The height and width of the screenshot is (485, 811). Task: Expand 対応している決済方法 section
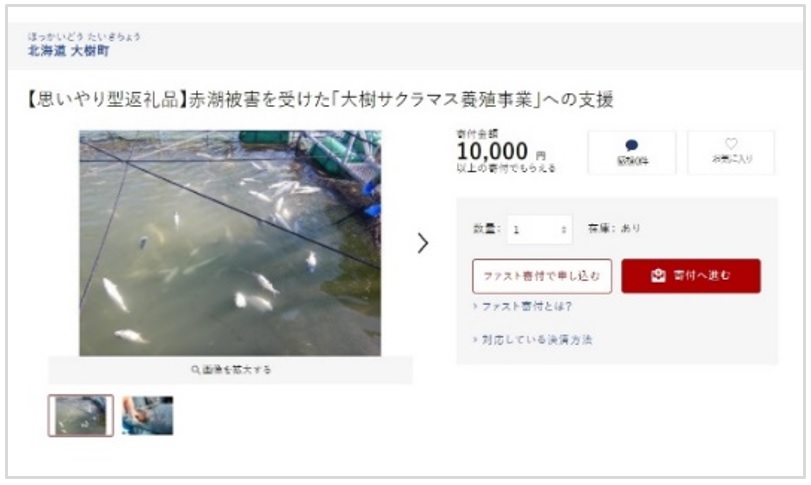pyautogui.click(x=532, y=340)
